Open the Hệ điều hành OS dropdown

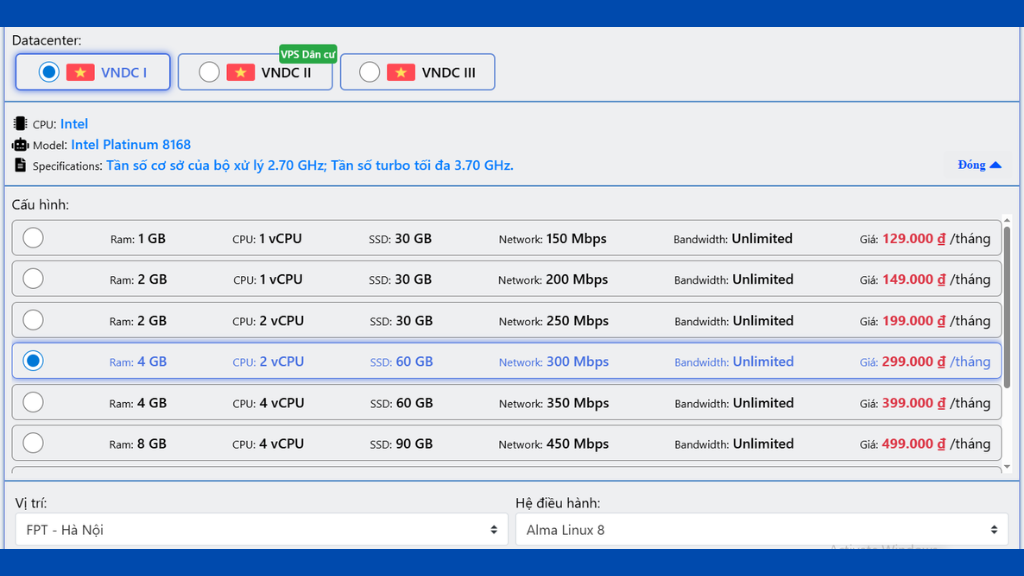pyautogui.click(x=761, y=530)
